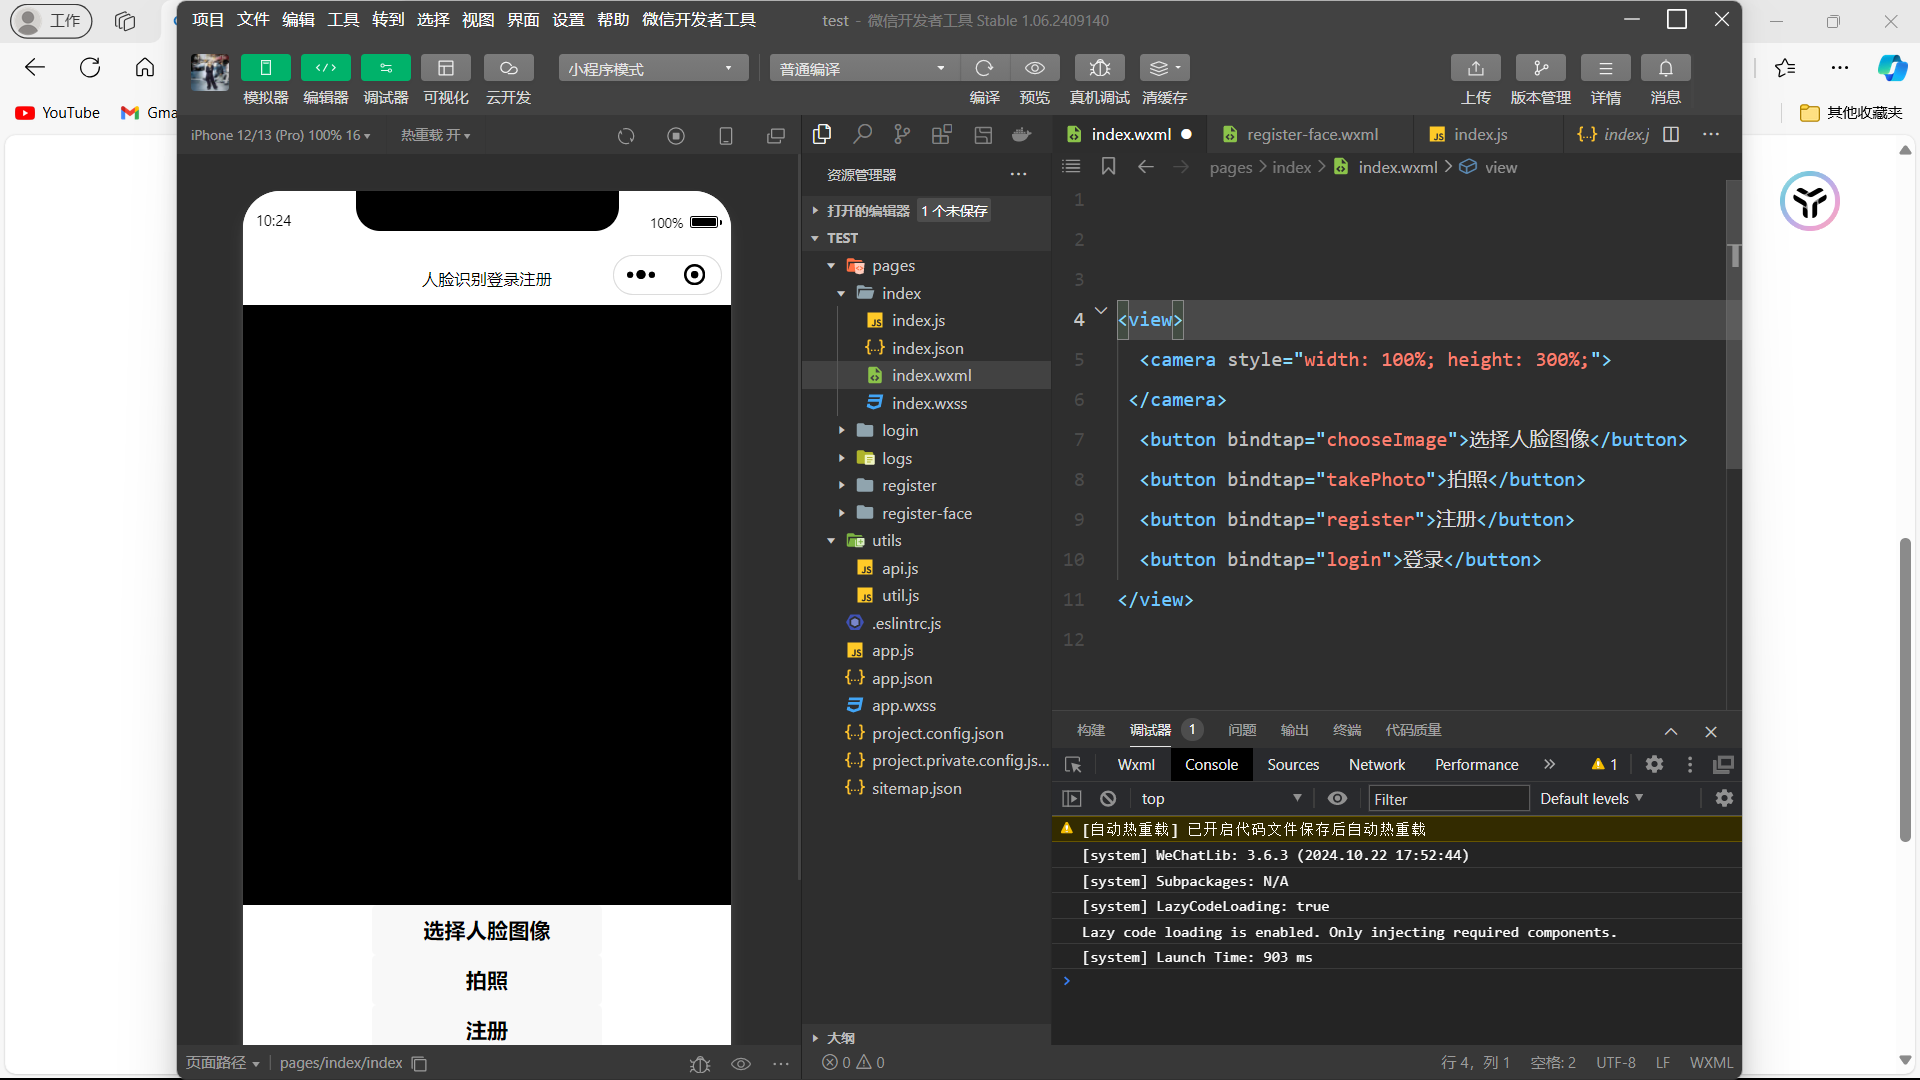Click the compile refresh icon
The height and width of the screenshot is (1080, 1920).
tap(984, 68)
